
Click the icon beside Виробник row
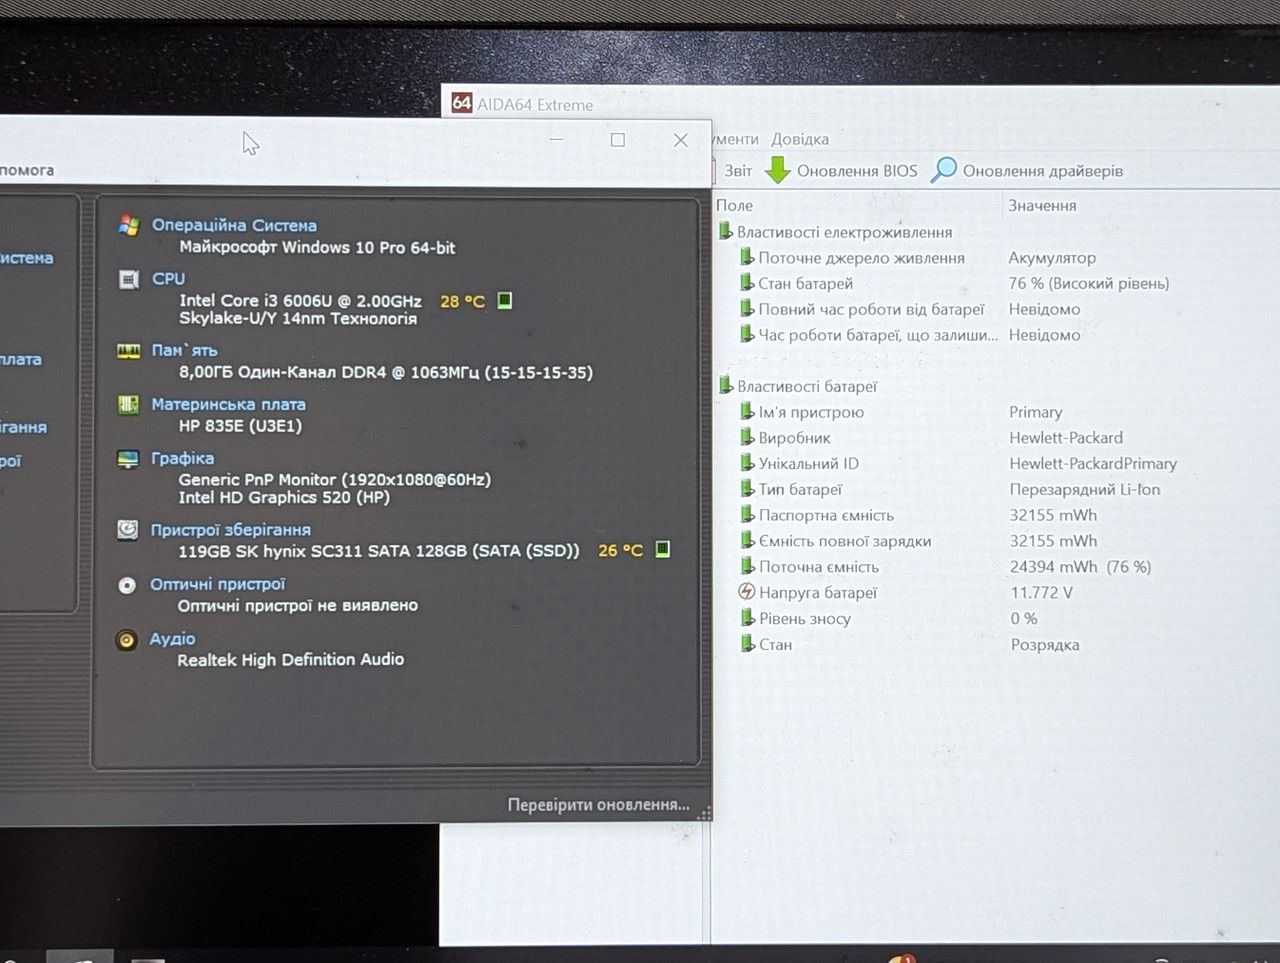point(747,437)
